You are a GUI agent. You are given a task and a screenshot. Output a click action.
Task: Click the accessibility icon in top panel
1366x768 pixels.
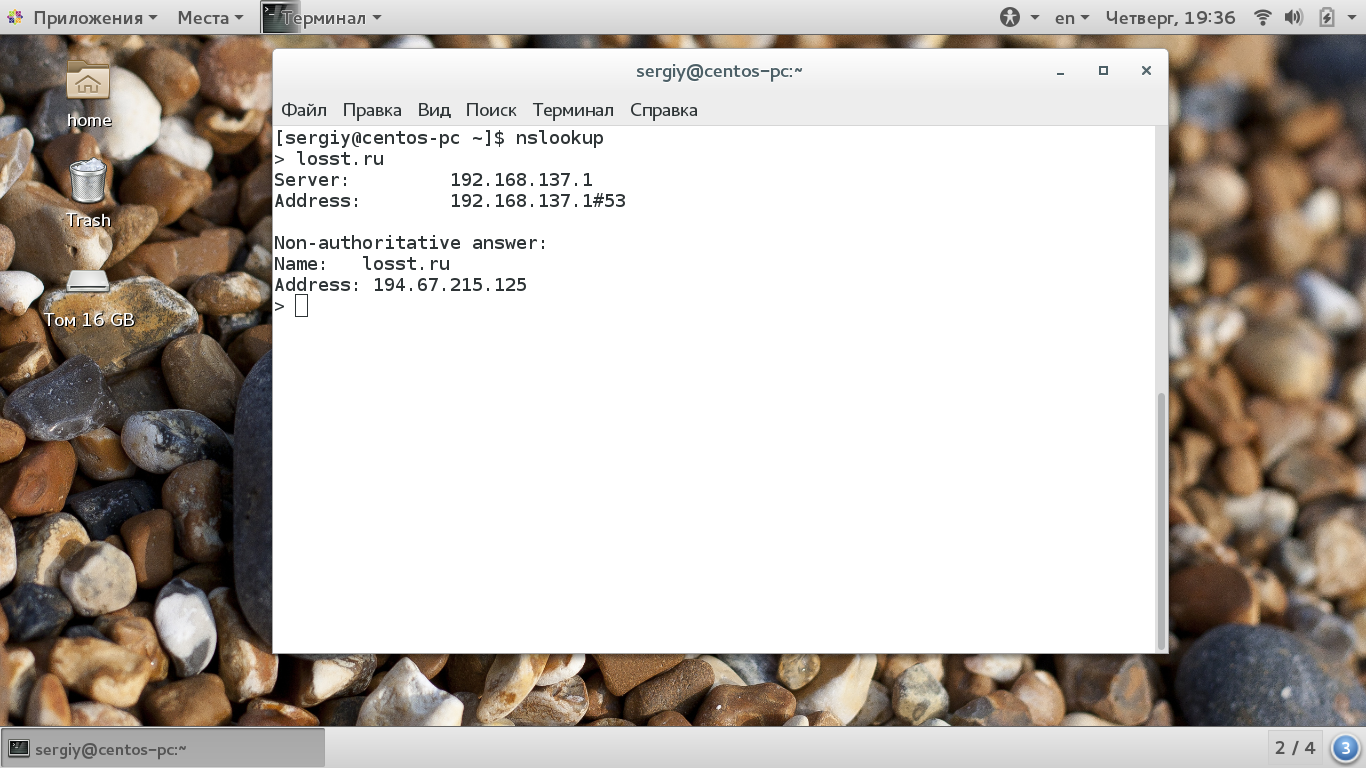1010,17
